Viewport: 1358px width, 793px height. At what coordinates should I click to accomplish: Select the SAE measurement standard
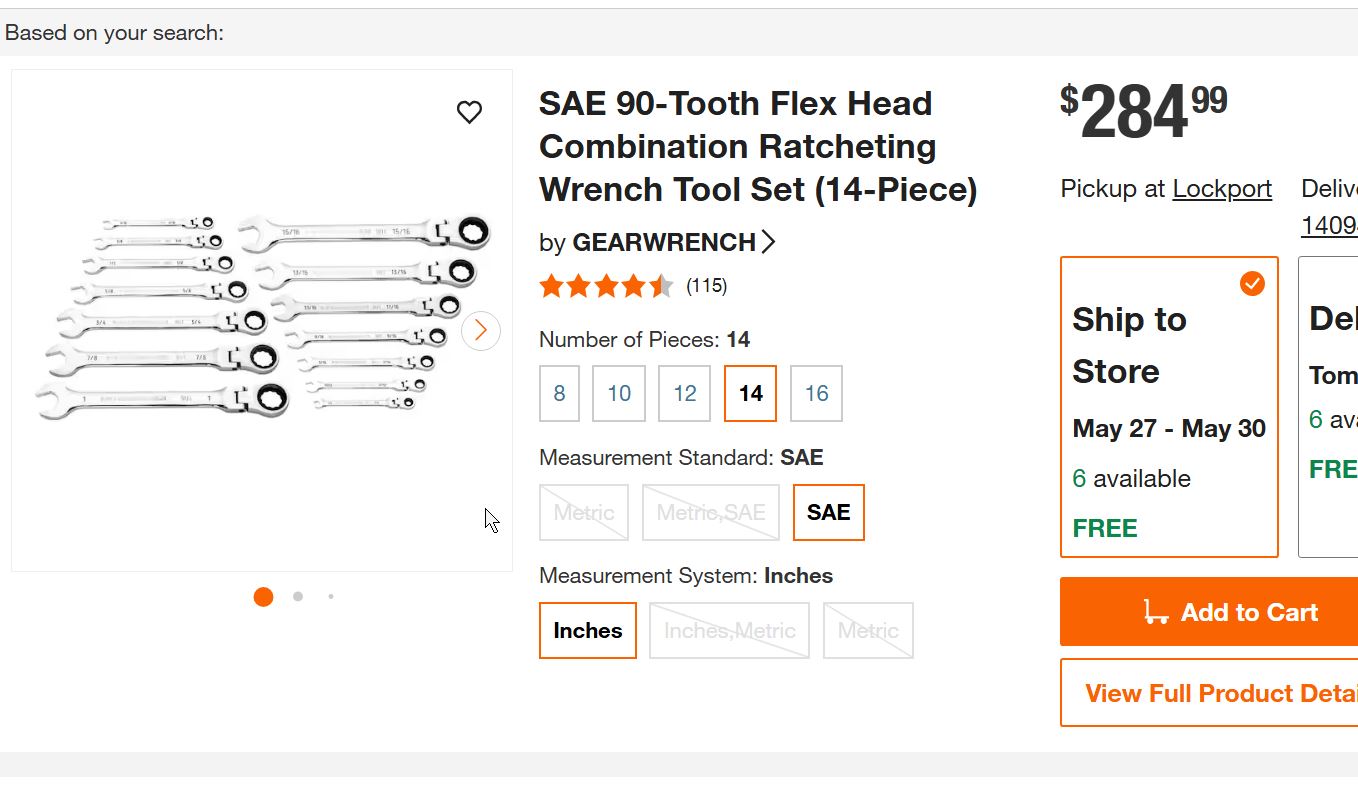[828, 512]
